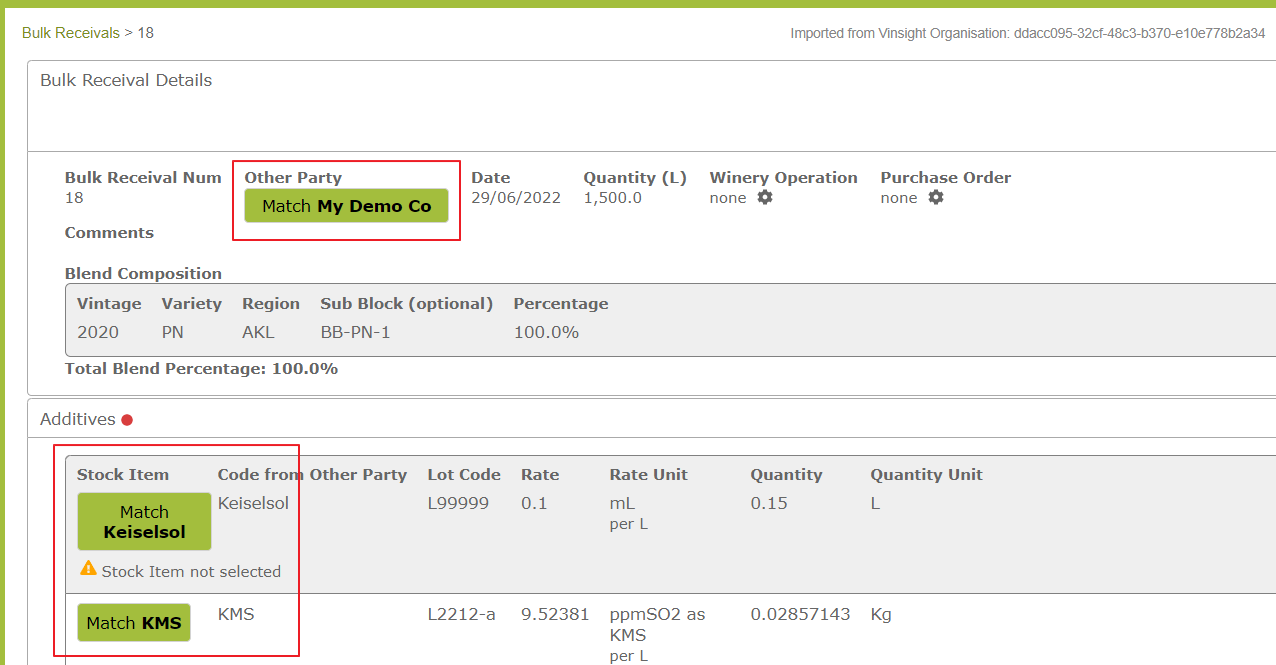This screenshot has height=665, width=1276.
Task: Click the Match KMS button
Action: [133, 622]
